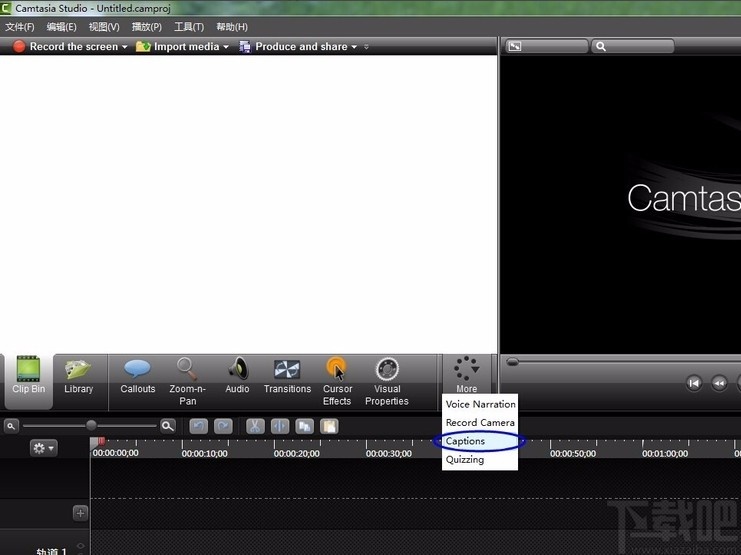Click the Camtasia Studio title bar icon
Image resolution: width=741 pixels, height=555 pixels.
[x=6, y=8]
